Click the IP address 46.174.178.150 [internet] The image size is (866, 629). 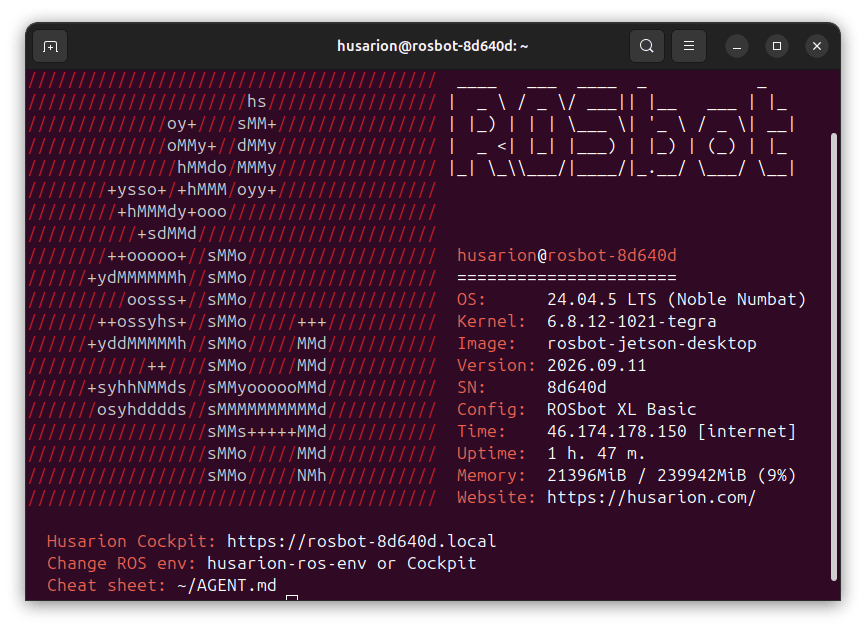(672, 431)
